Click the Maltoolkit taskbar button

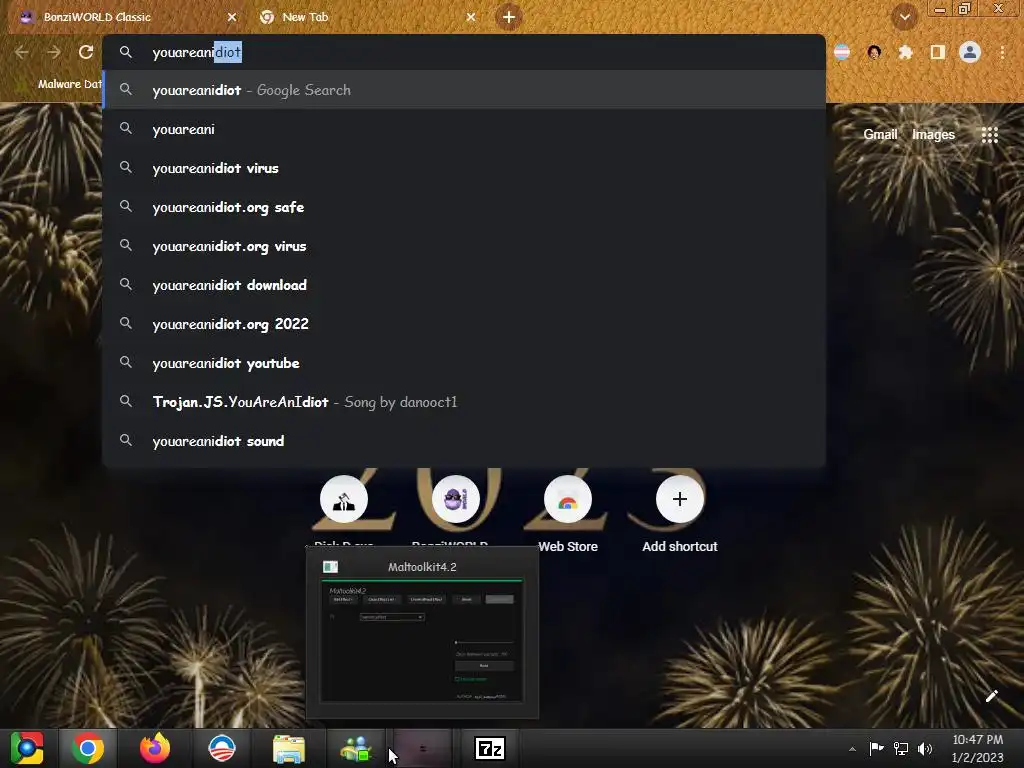pos(423,748)
